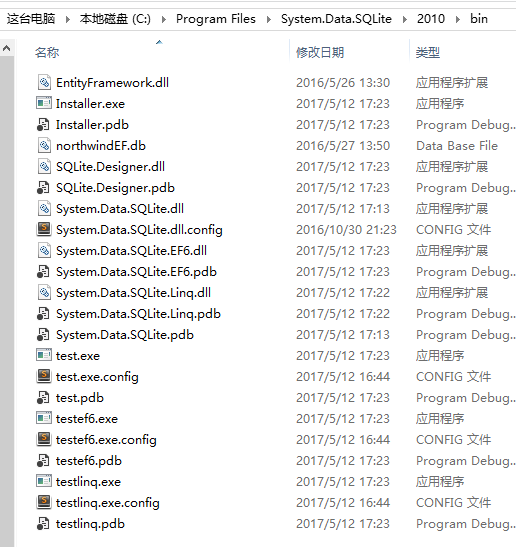Image resolution: width=516 pixels, height=547 pixels.
Task: Sort by the 修改日期 column header
Action: 320,53
